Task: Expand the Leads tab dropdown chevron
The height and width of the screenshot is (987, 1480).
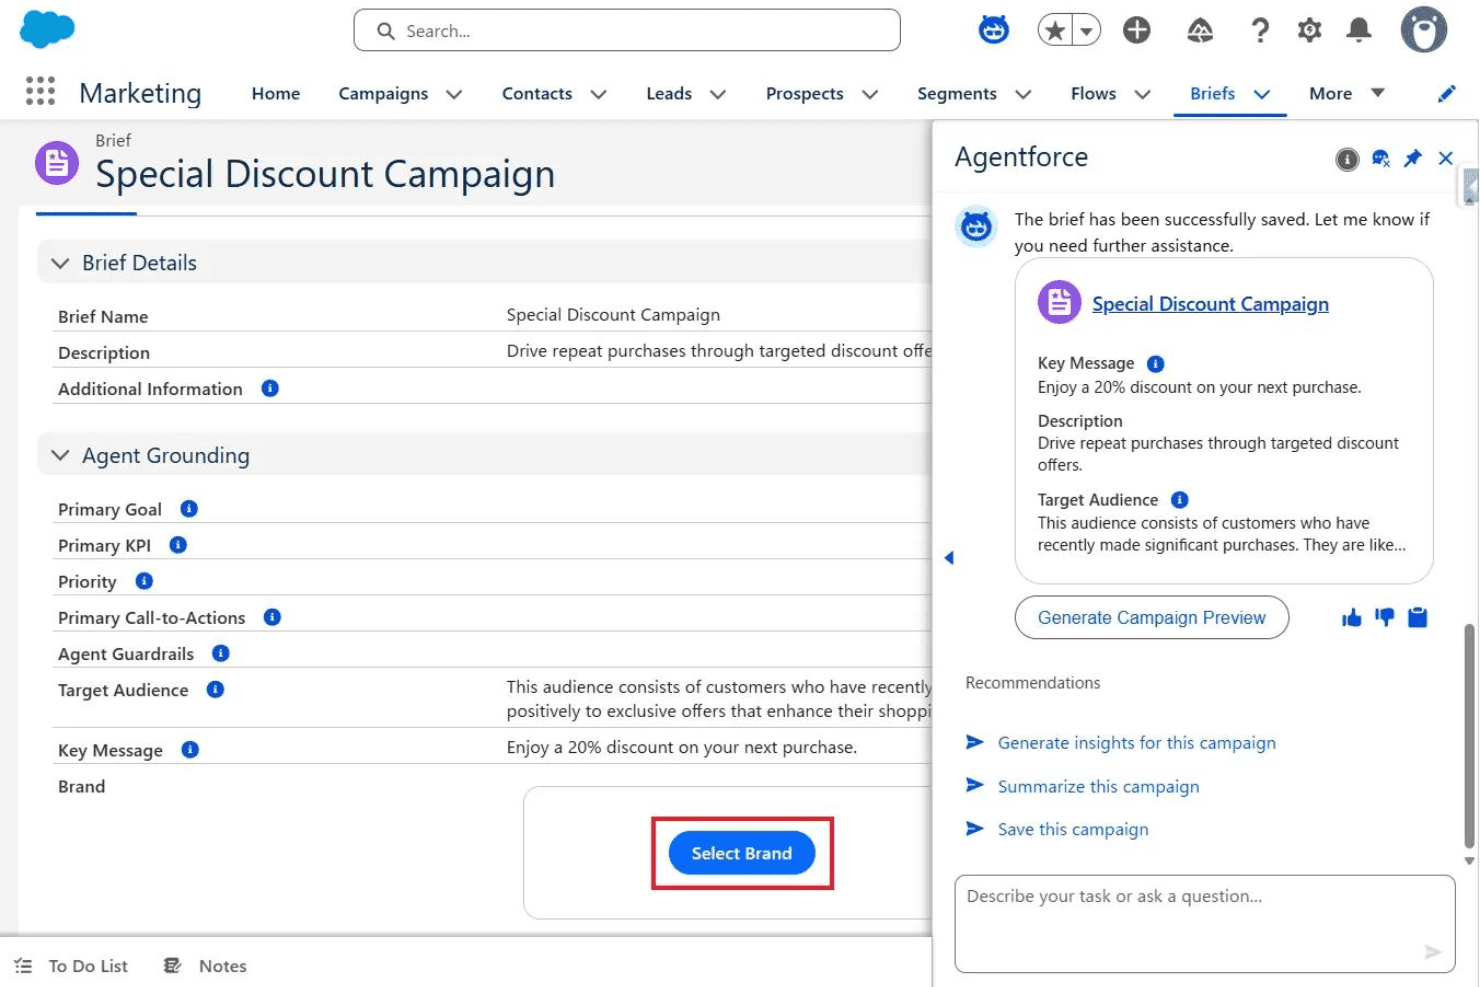Action: tap(717, 94)
